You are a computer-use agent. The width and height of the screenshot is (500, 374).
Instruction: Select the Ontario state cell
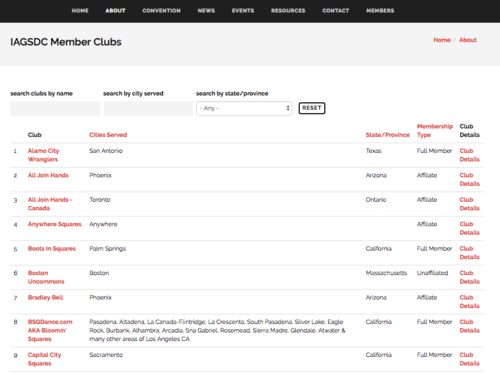coord(376,200)
